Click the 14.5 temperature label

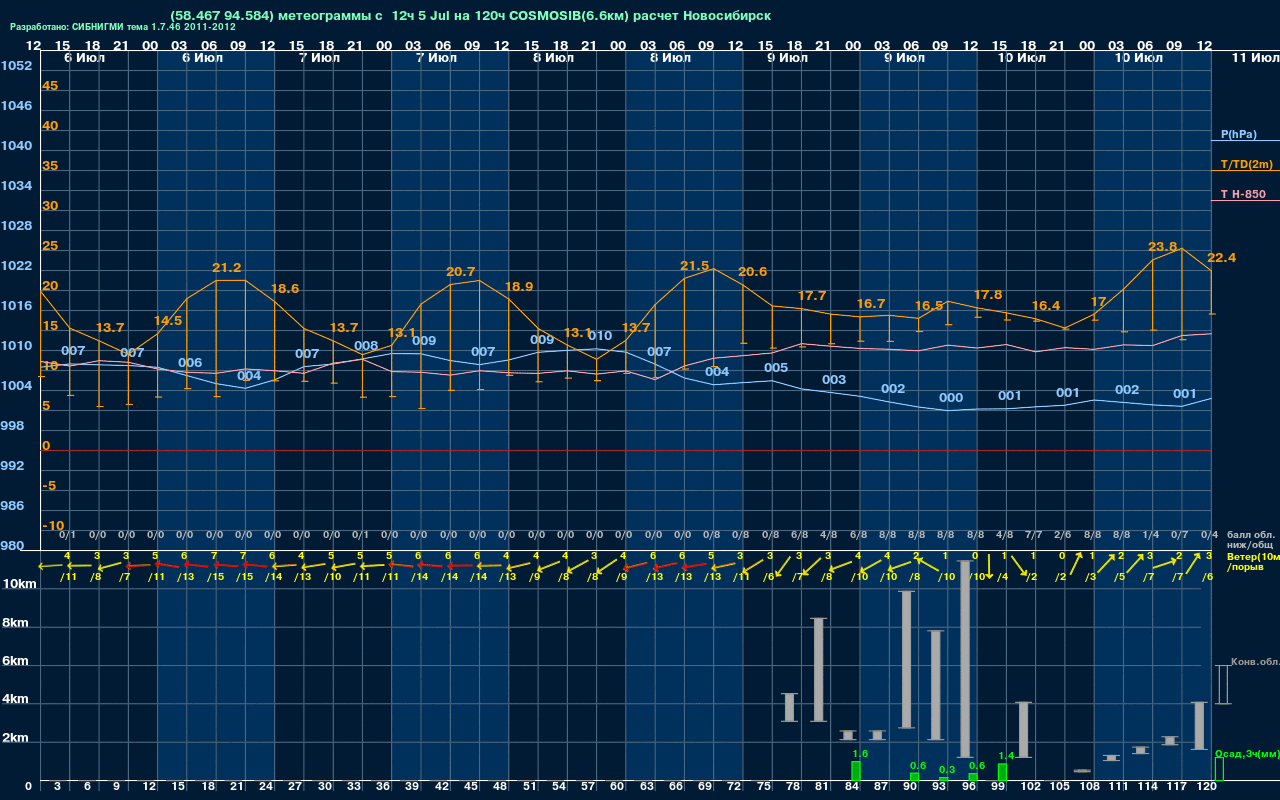point(168,320)
